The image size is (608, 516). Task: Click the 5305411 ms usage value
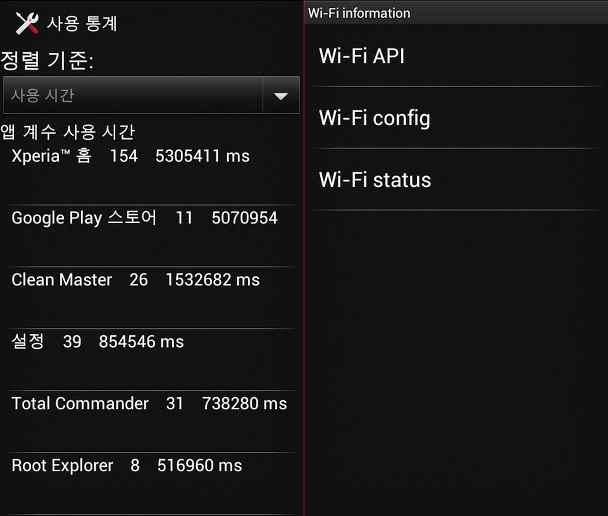click(202, 156)
